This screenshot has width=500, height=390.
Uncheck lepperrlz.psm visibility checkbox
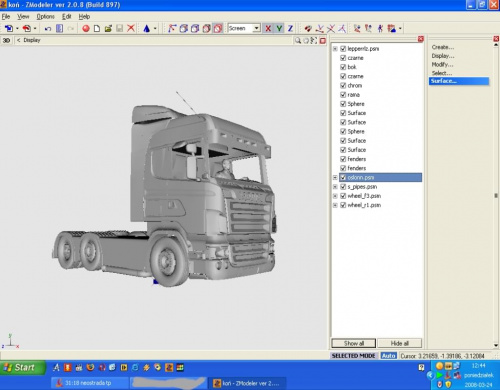[x=343, y=49]
